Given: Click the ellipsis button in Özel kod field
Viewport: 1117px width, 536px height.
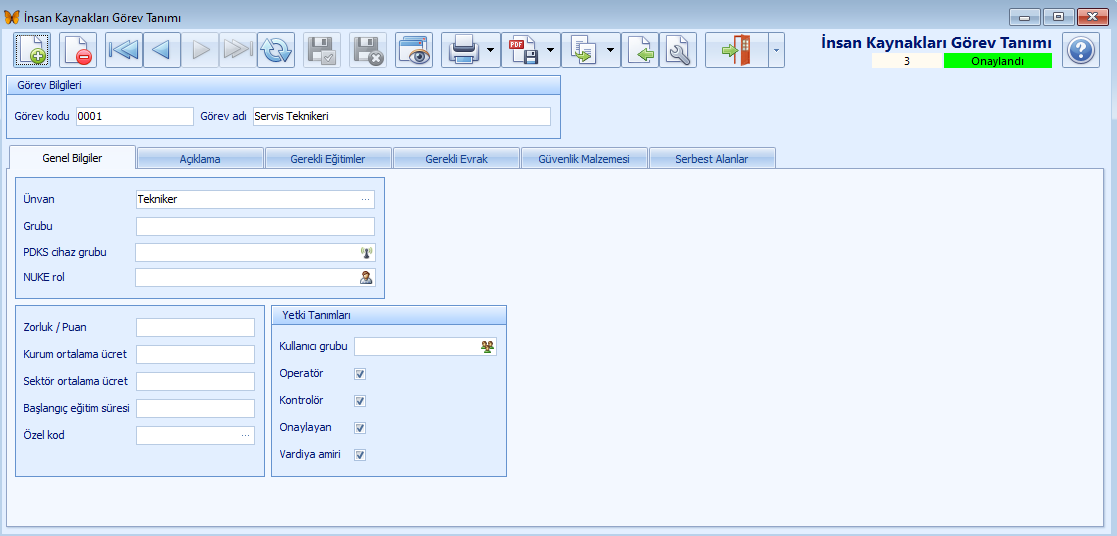Looking at the screenshot, I should click(x=246, y=436).
